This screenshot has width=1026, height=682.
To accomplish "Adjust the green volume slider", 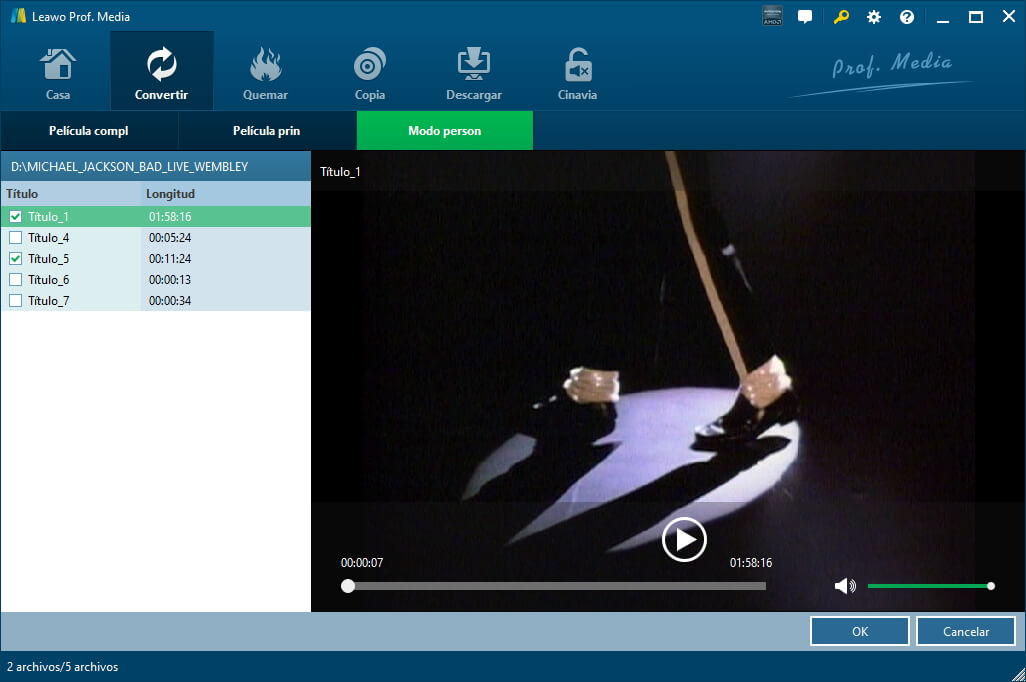I will point(930,586).
